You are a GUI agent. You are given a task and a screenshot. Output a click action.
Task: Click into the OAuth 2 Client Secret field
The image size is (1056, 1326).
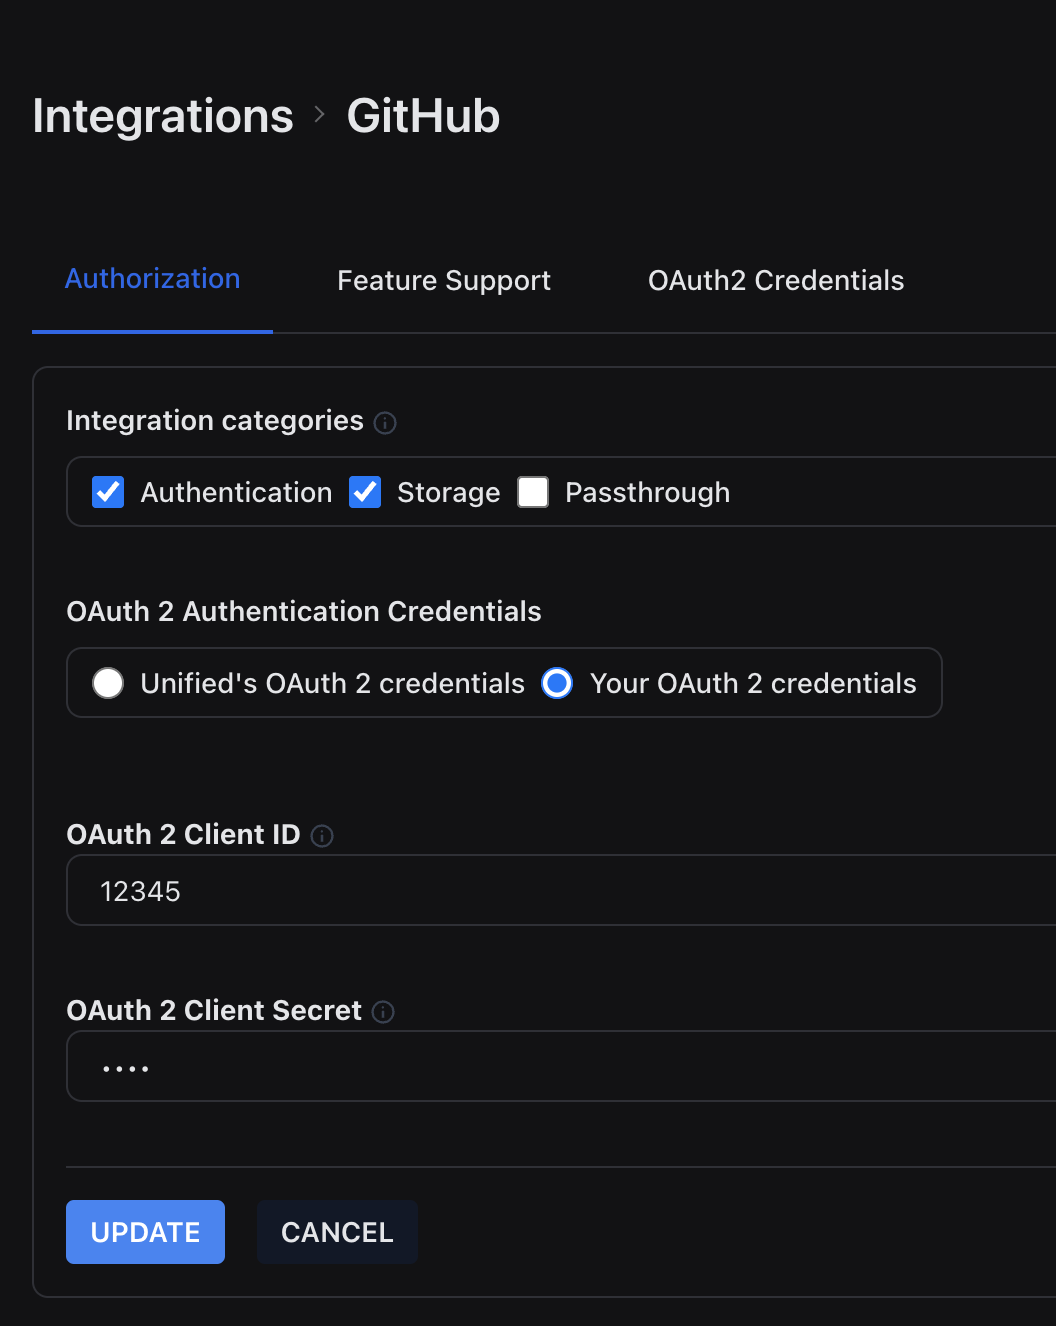[560, 1067]
